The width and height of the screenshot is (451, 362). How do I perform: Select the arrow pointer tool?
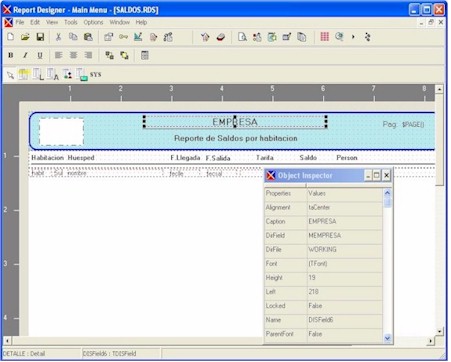(11, 75)
